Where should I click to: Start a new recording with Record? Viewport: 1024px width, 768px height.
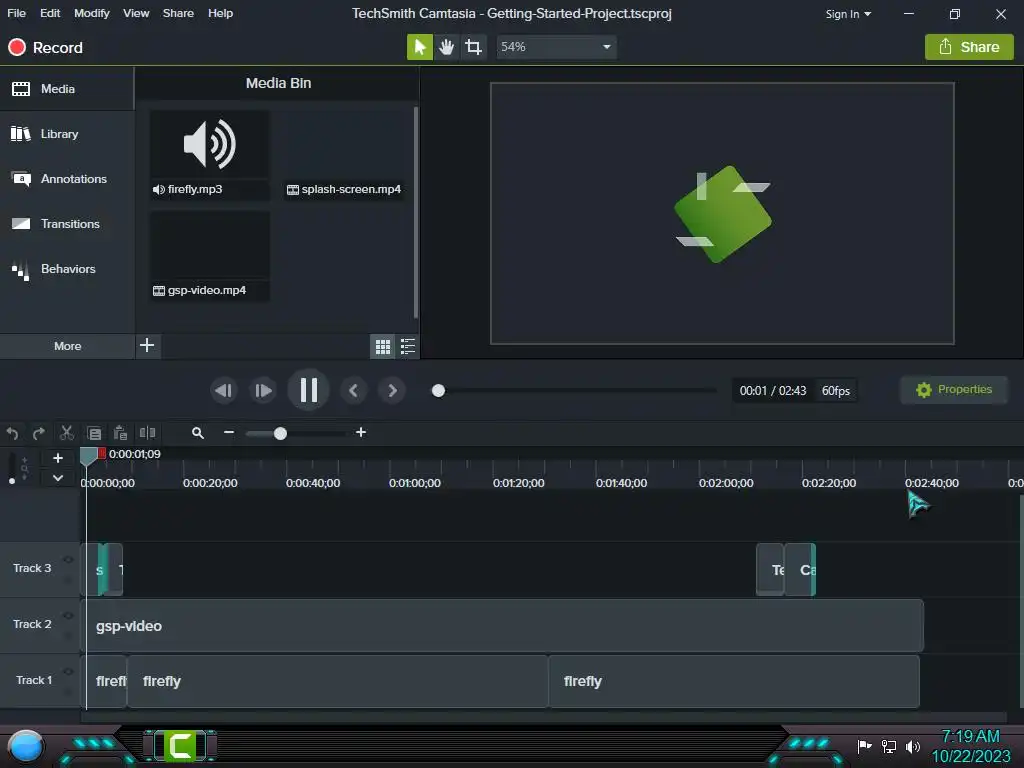45,48
